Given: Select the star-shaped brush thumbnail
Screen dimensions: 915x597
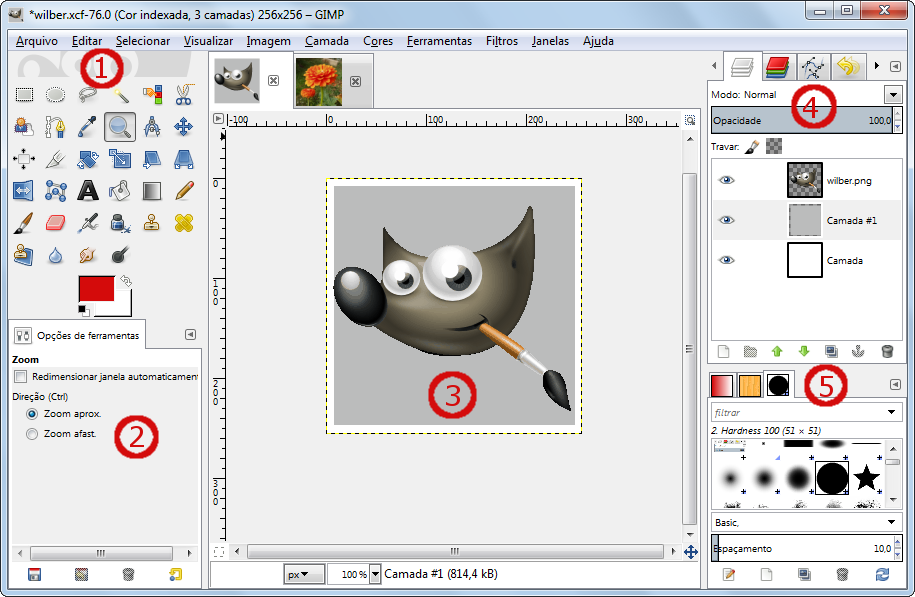Looking at the screenshot, I should point(866,478).
